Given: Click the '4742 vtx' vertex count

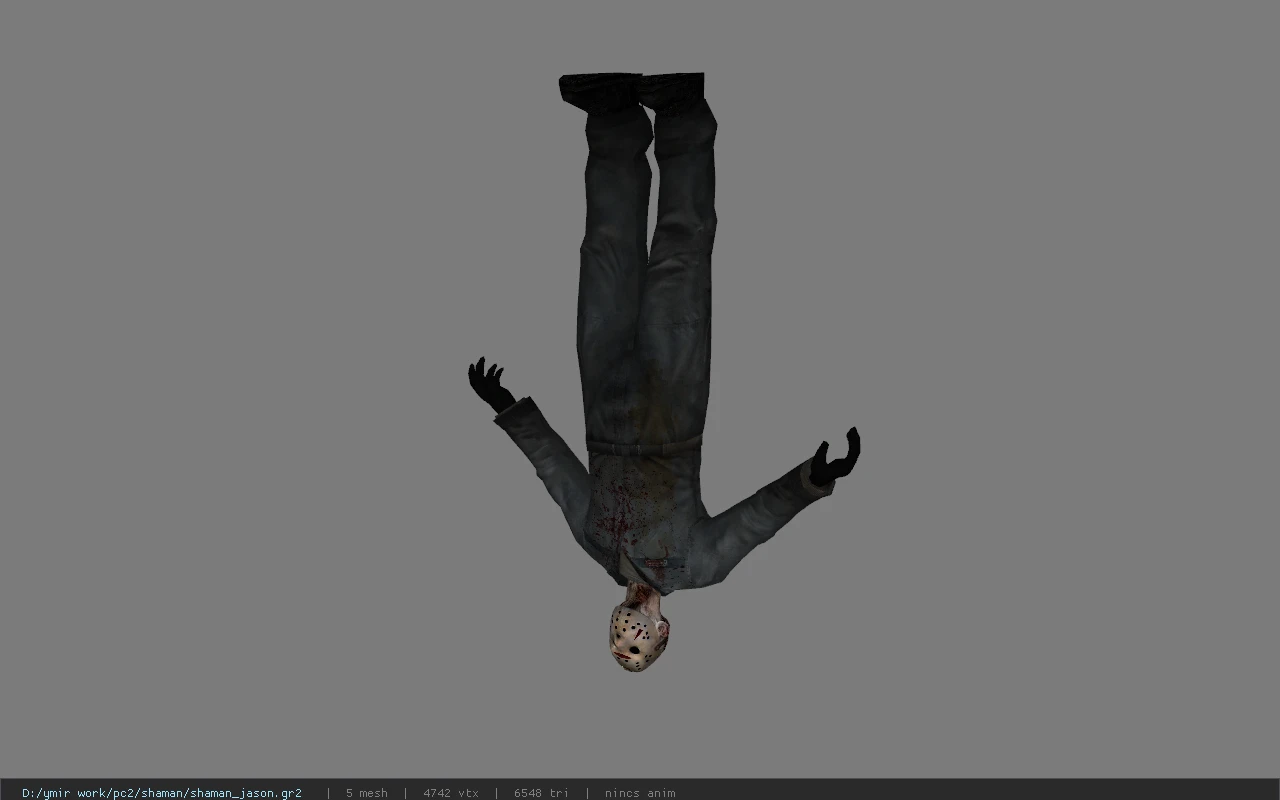Looking at the screenshot, I should click(x=451, y=793).
